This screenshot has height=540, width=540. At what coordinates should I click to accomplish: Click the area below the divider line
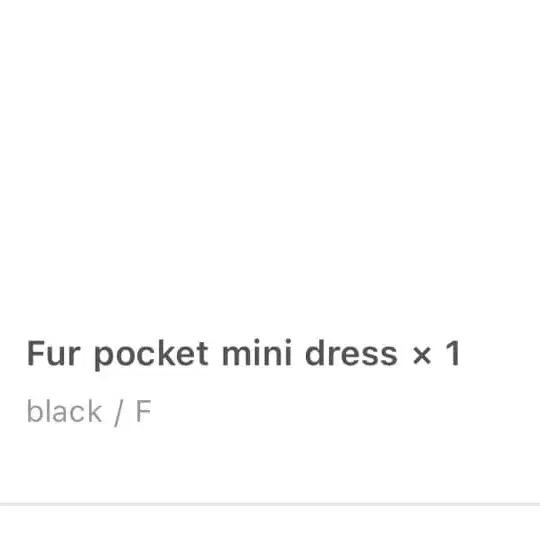pos(270,523)
